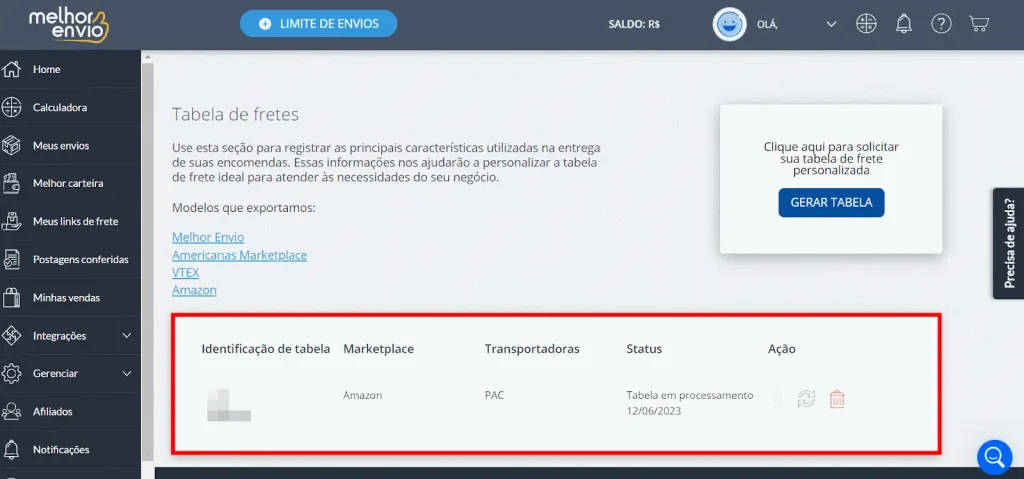Open Meus envios menu item

coord(61,145)
